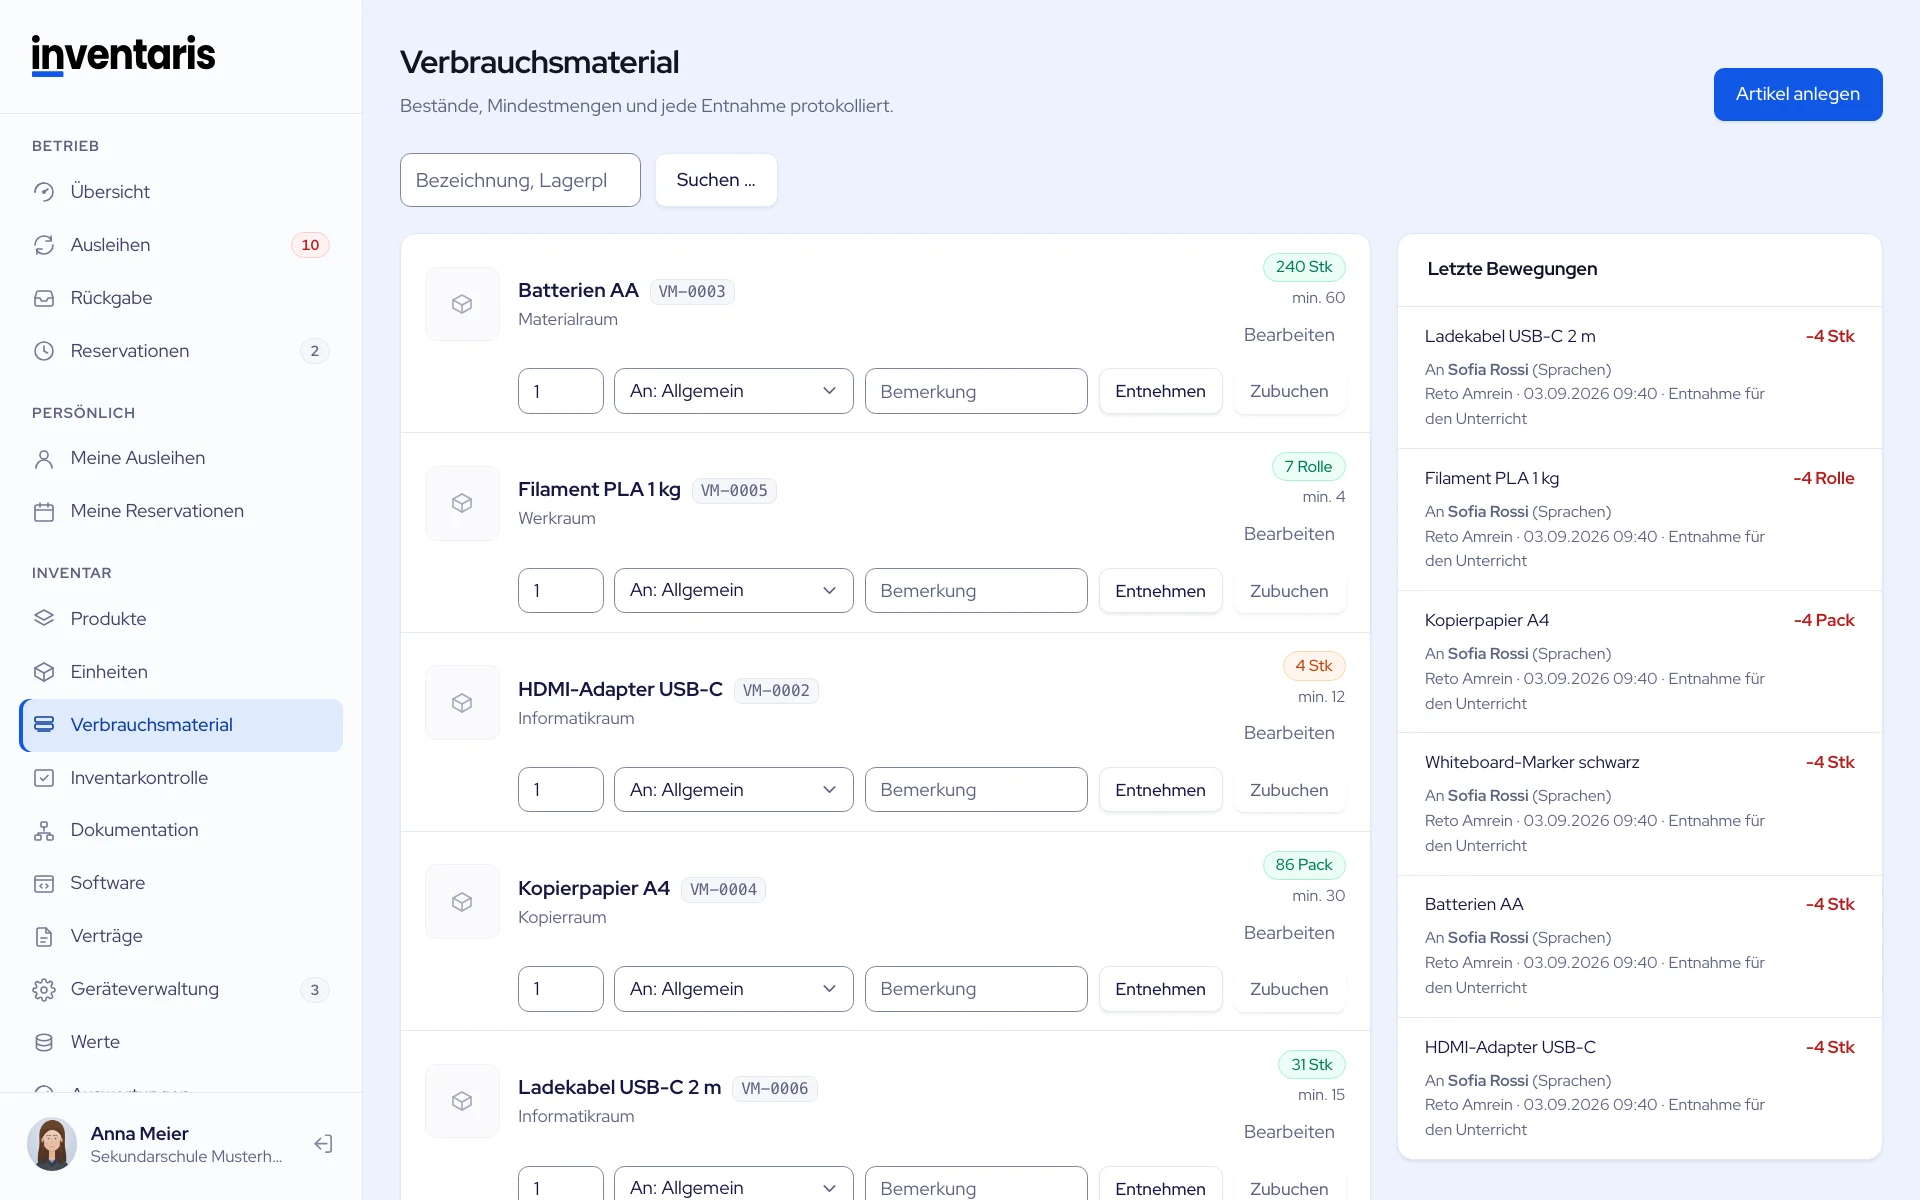The image size is (1920, 1200).
Task: Click Entnehmen for Kopierpapier A4
Action: [x=1160, y=989]
